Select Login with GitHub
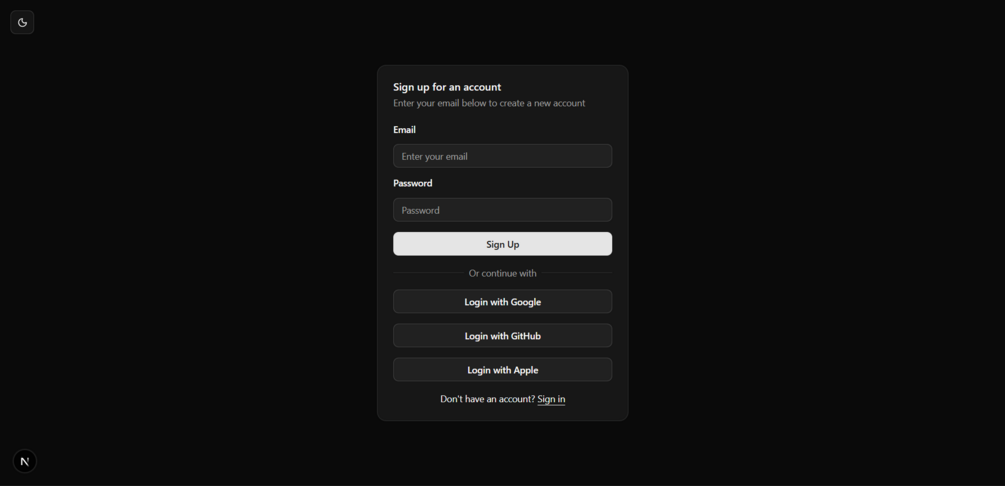The width and height of the screenshot is (1005, 486). pyautogui.click(x=502, y=335)
